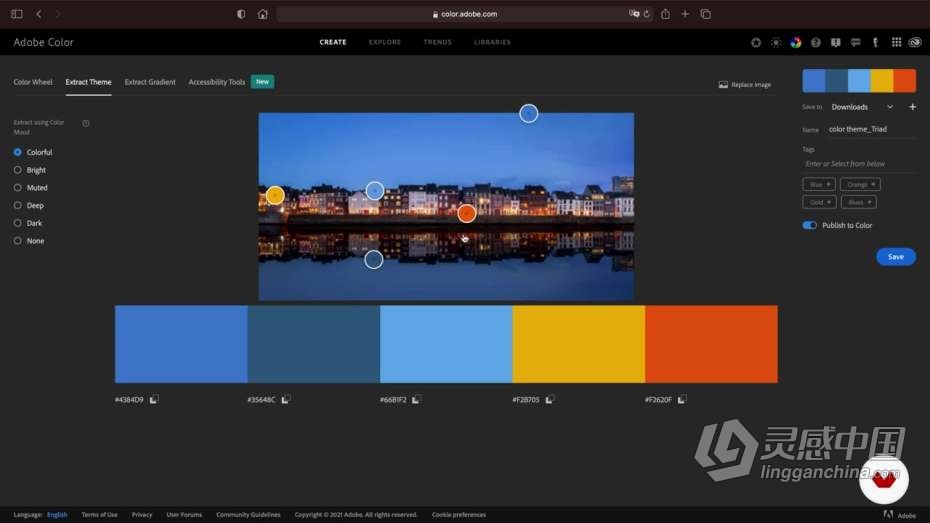Open the Creative Cloud icon
930x523 pixels.
tap(915, 42)
